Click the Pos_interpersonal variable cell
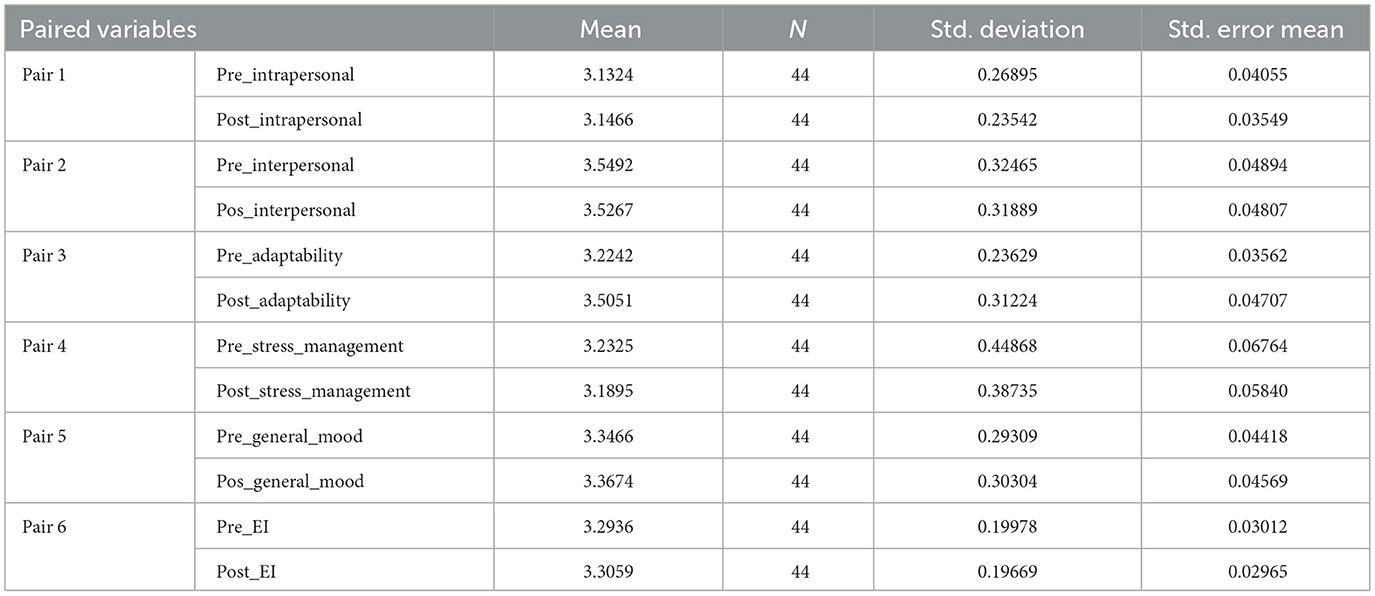Viewport: 1375px width, 596px height. coord(286,210)
